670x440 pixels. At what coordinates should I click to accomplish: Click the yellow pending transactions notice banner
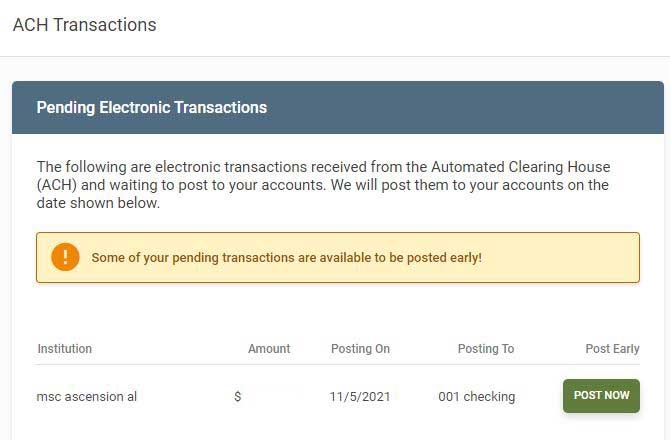(x=338, y=258)
